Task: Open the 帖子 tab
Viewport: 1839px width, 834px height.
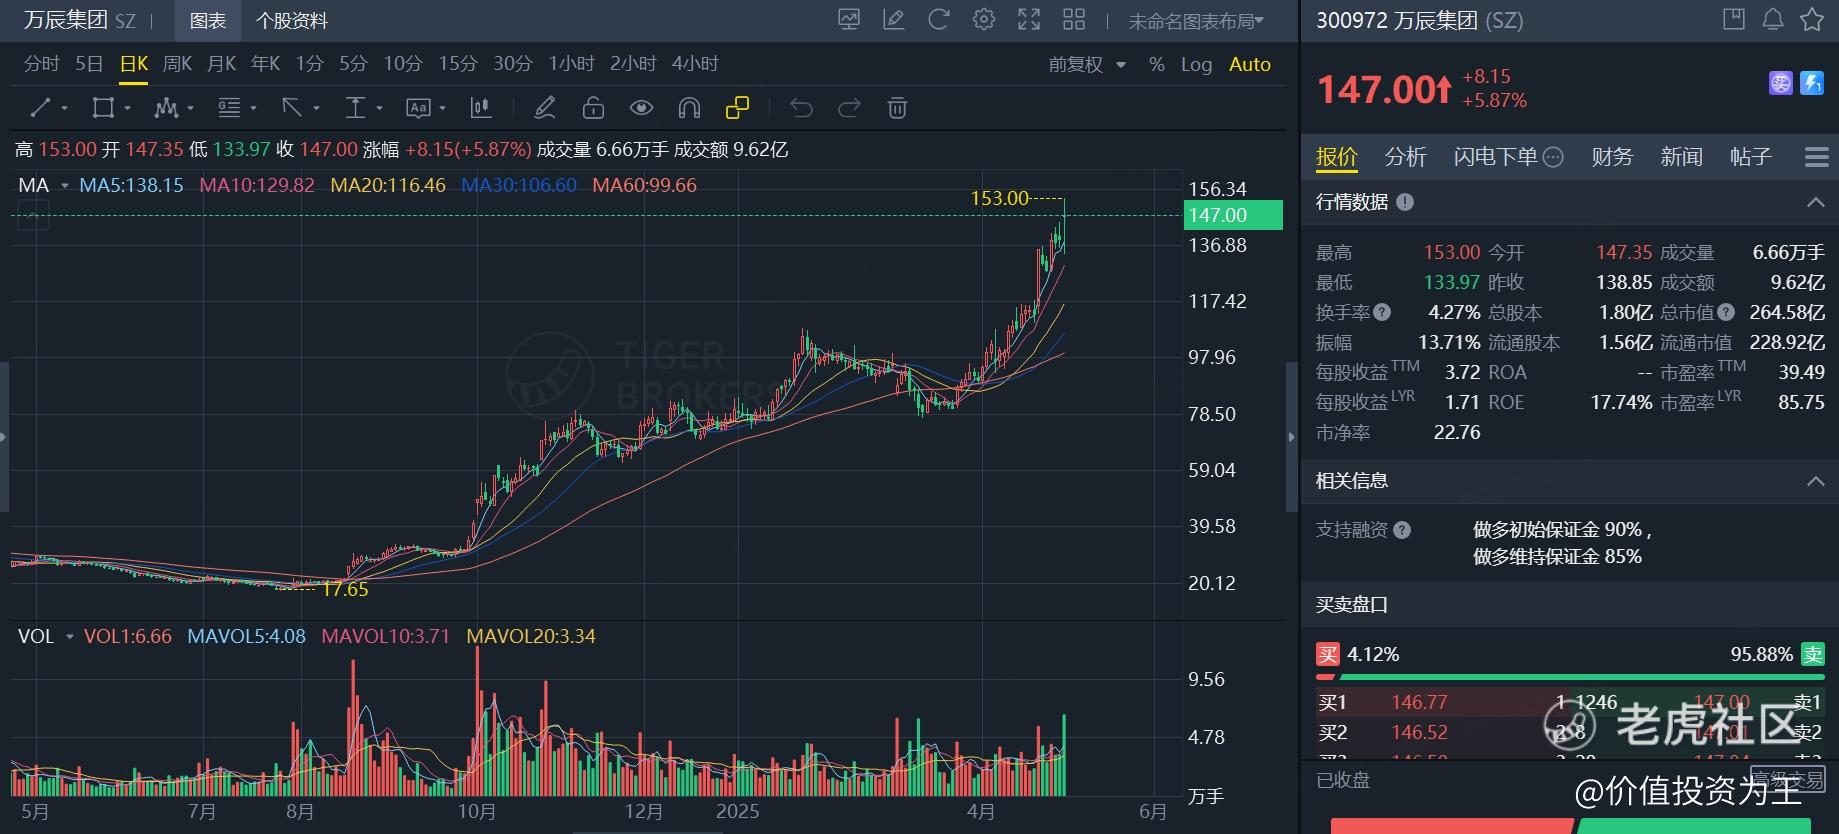Action: coord(1750,157)
